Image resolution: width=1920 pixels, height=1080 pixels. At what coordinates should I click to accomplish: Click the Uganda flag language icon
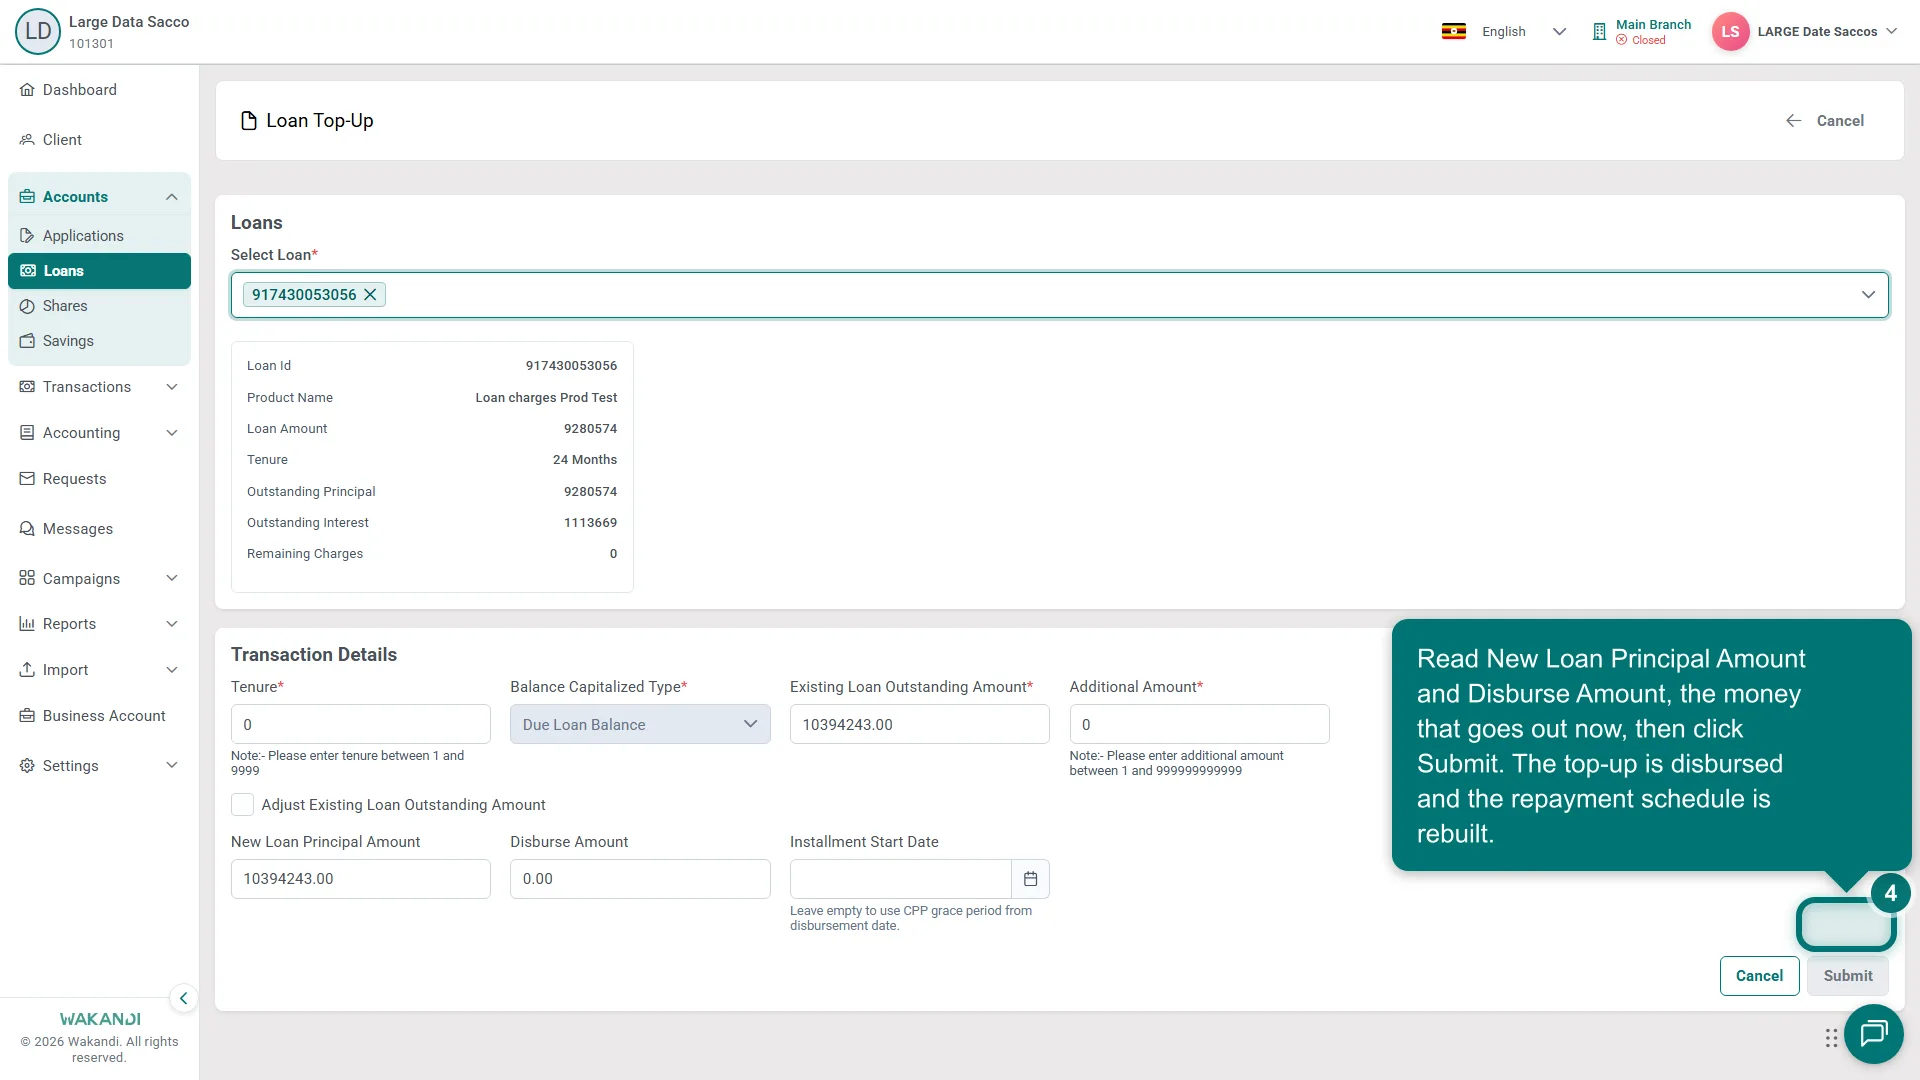1453,31
